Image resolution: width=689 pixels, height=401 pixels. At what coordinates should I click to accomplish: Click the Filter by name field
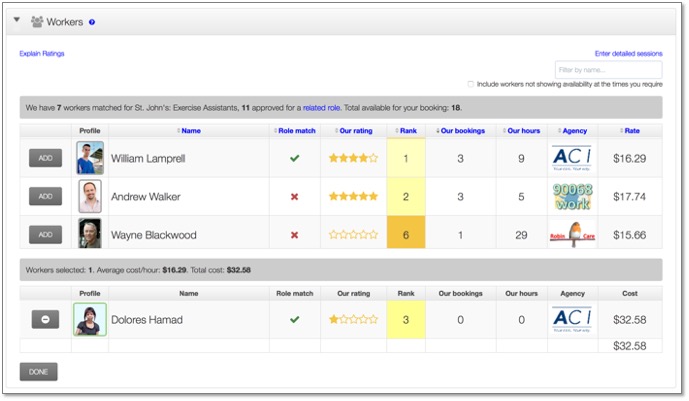(x=608, y=69)
